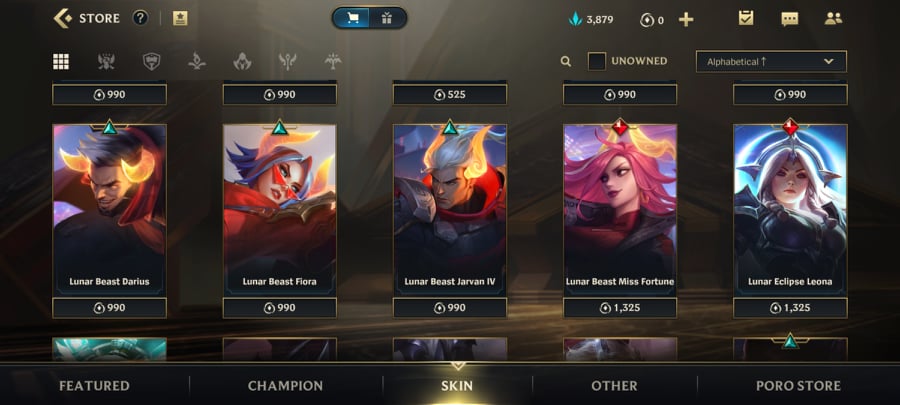Select the Lunar Beast Fiora skin card
Image resolution: width=900 pixels, height=405 pixels.
point(280,209)
